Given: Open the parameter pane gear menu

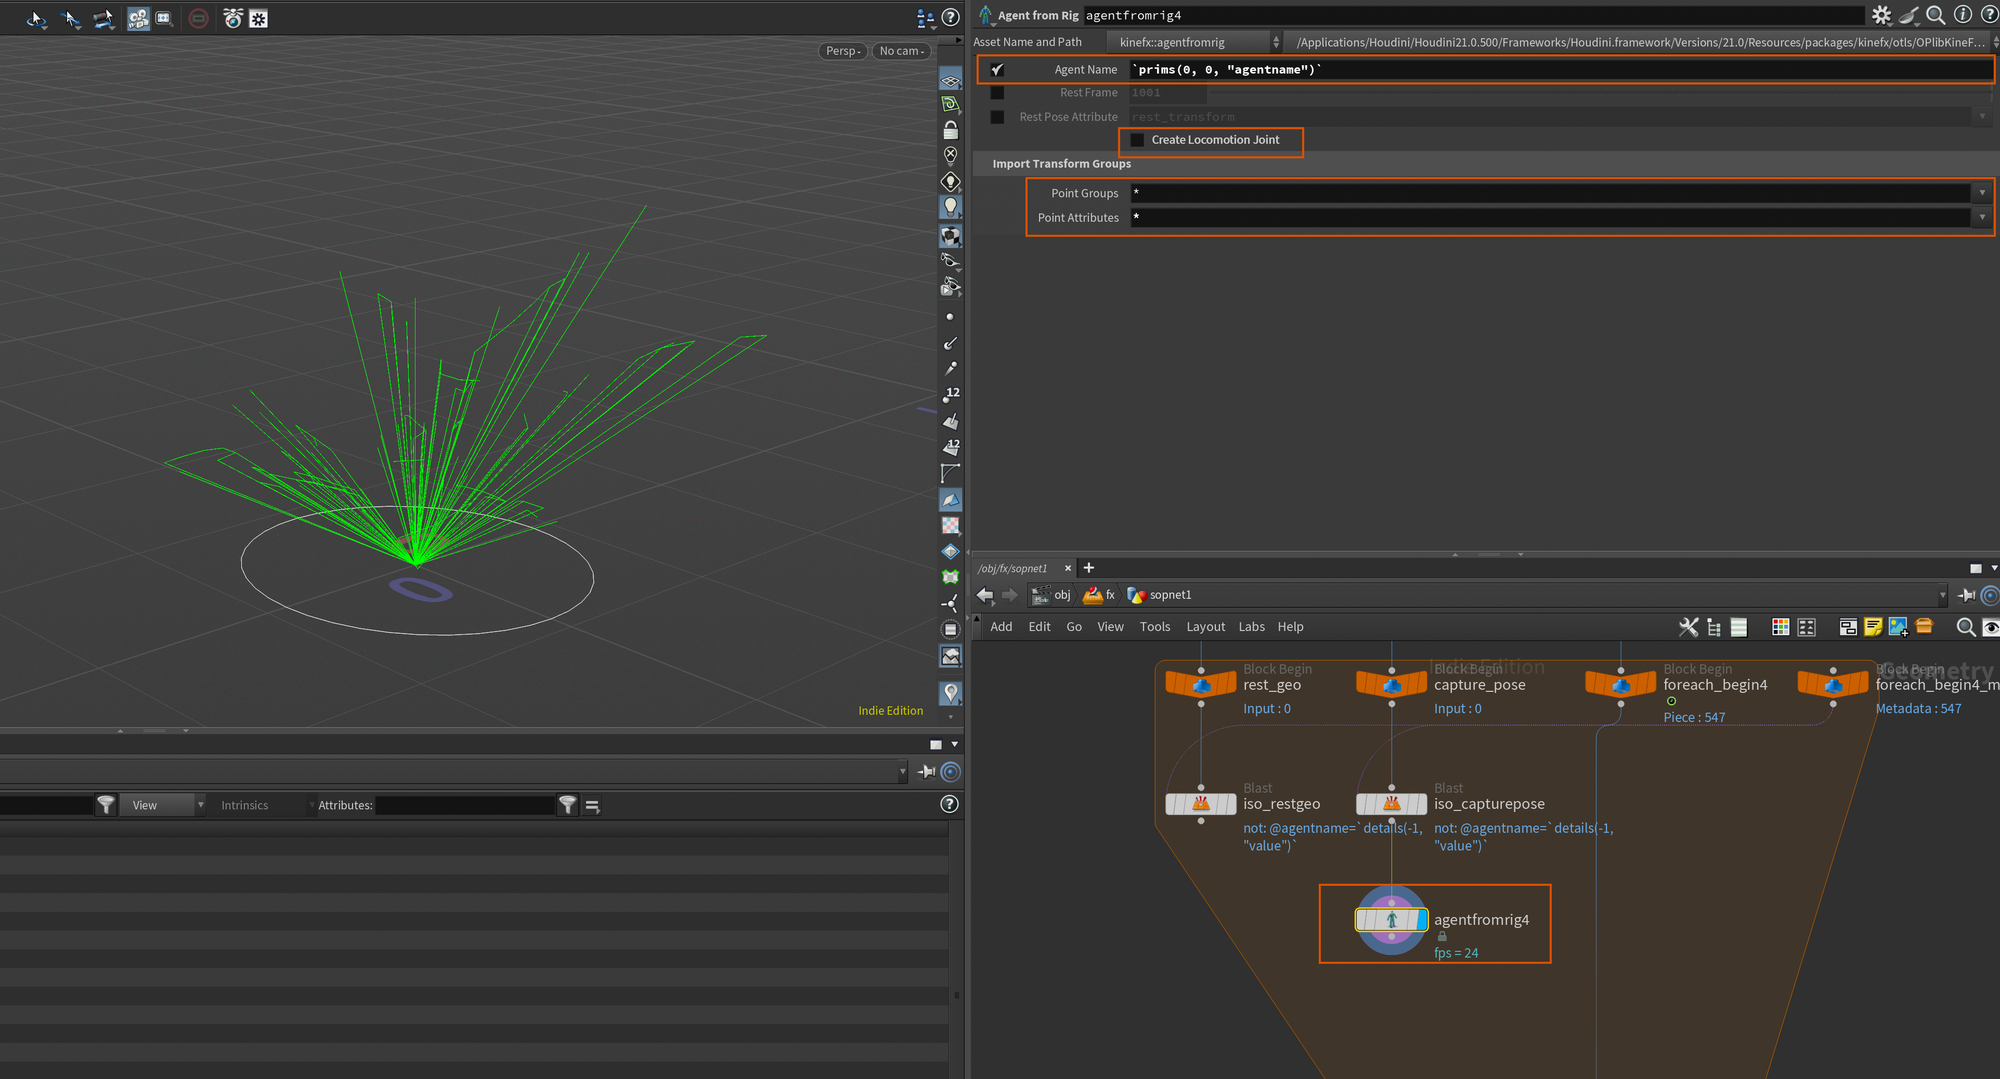Looking at the screenshot, I should pyautogui.click(x=1881, y=15).
